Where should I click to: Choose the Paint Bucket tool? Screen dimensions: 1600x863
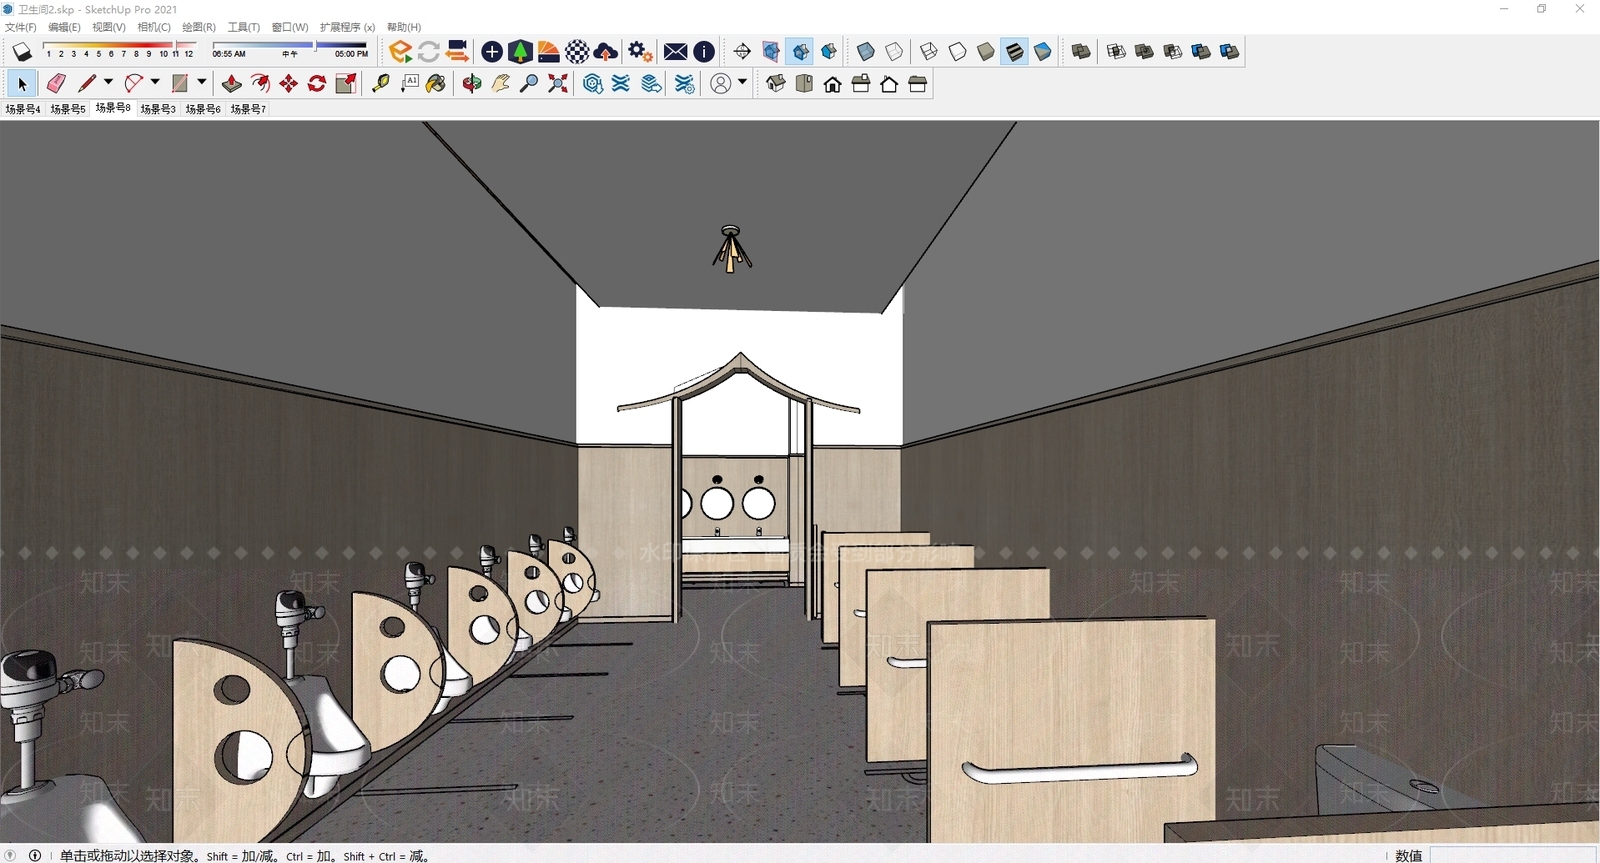[x=436, y=84]
